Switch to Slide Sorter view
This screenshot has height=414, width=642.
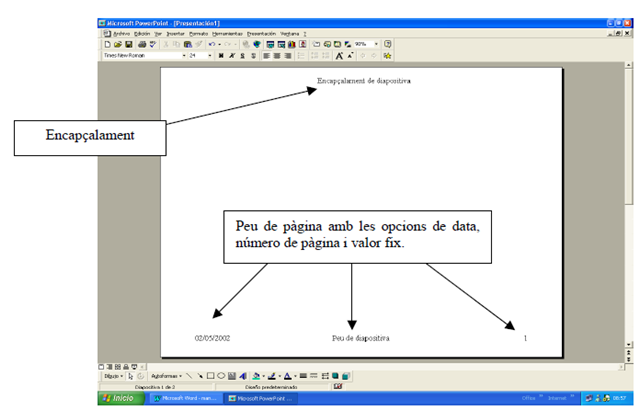[118, 367]
